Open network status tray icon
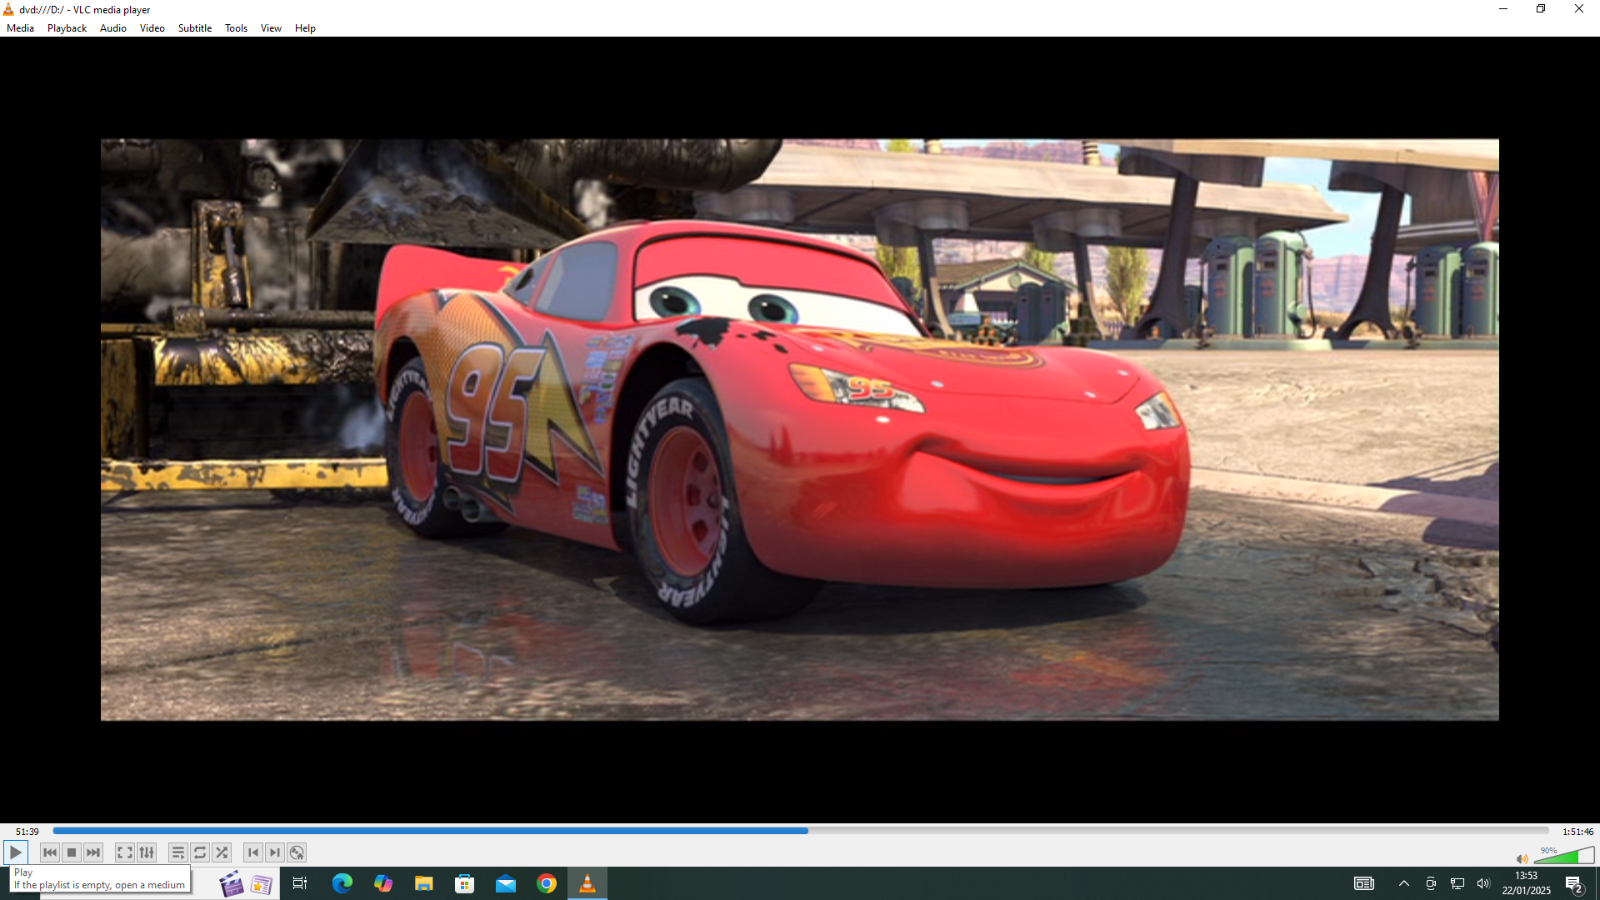The width and height of the screenshot is (1600, 900). [1457, 883]
